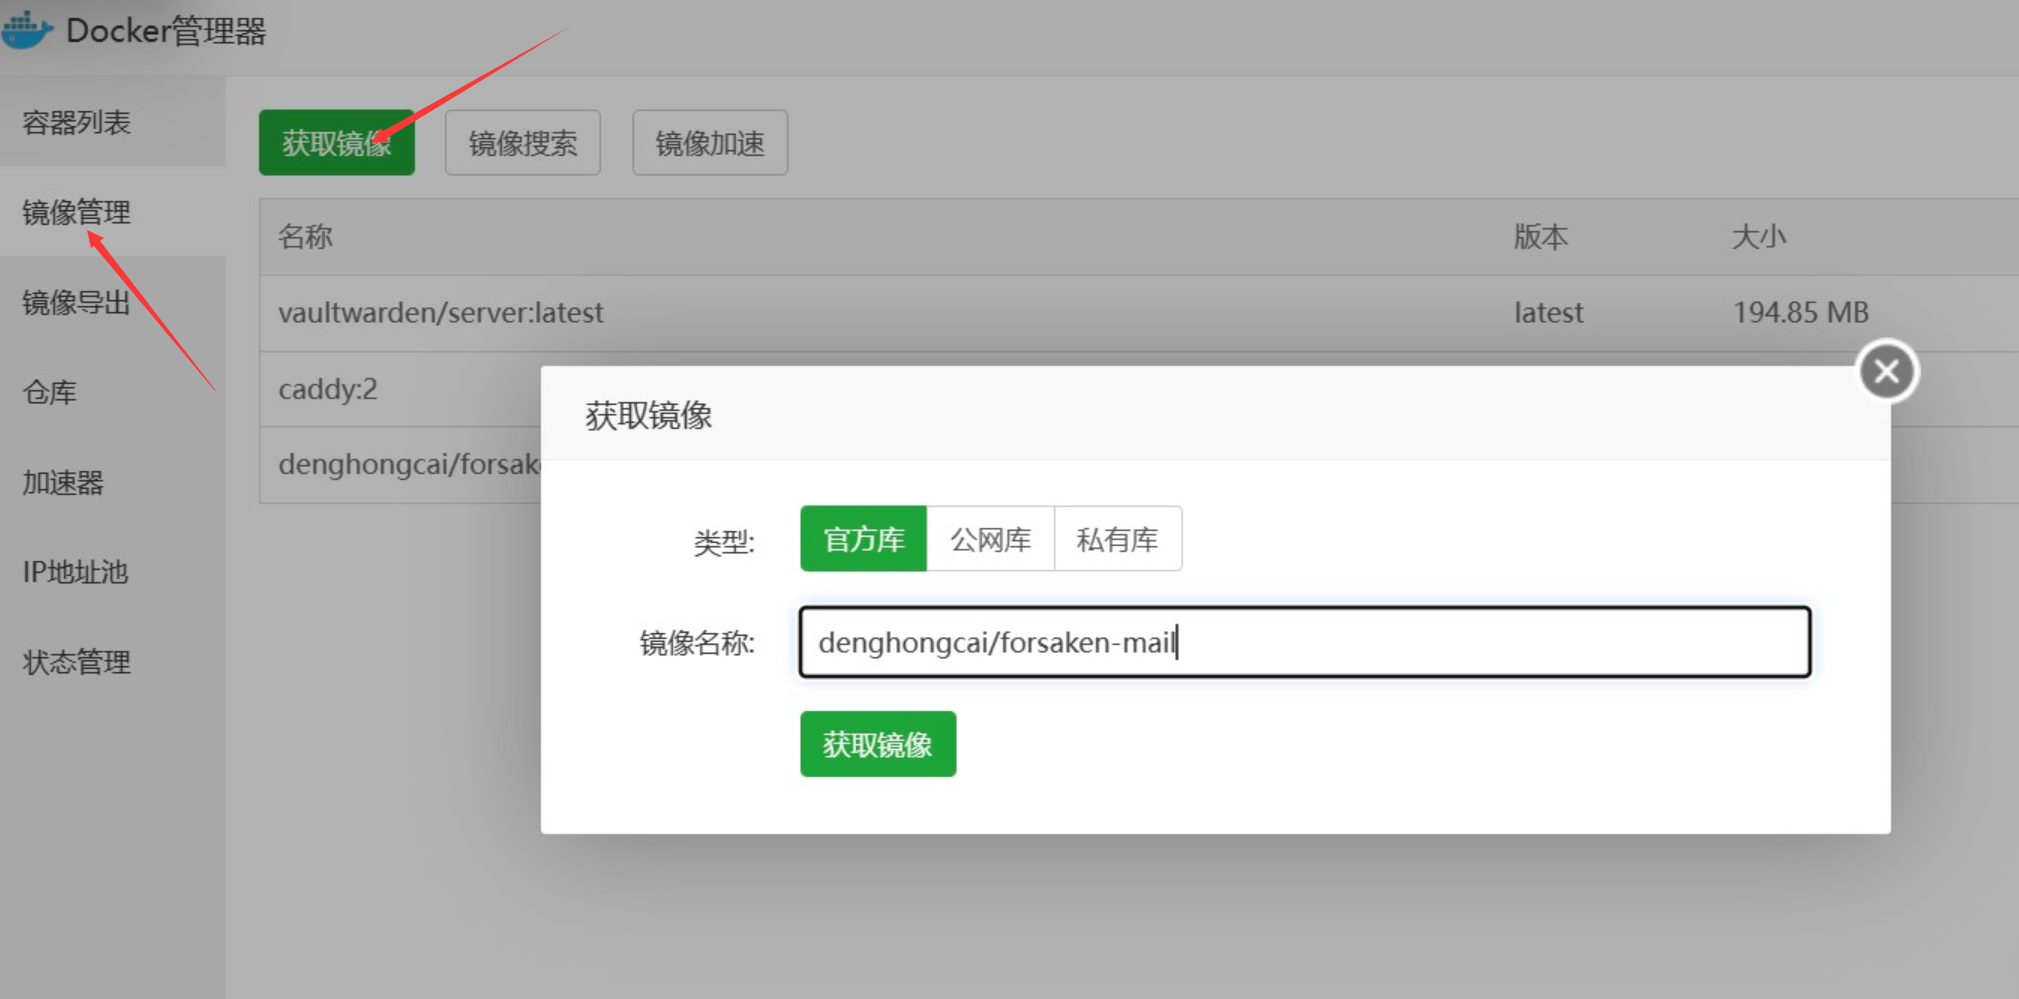The image size is (2019, 999).
Task: Click the 镜像搜索 button
Action: [x=522, y=142]
